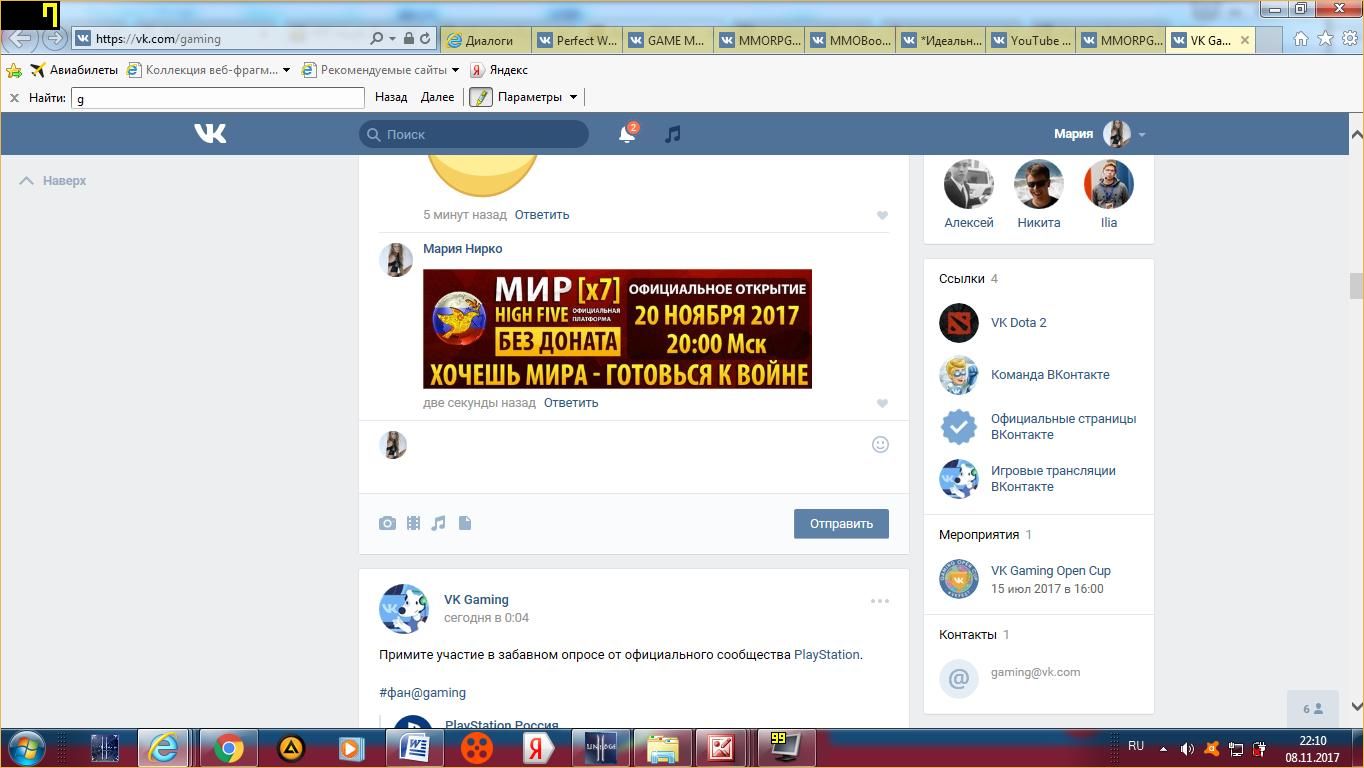The width and height of the screenshot is (1364, 768).
Task: Click Далее in find bar
Action: (437, 97)
